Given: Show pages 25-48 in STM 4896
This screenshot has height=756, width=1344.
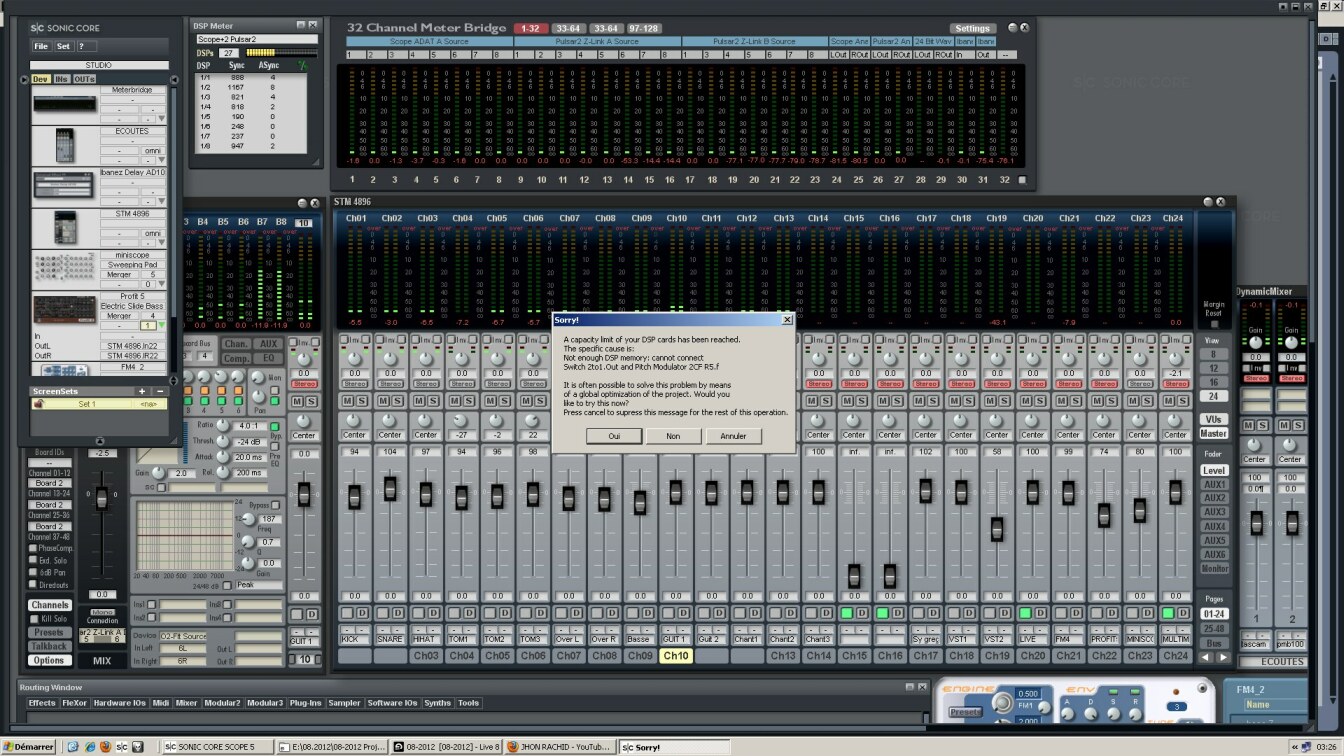Looking at the screenshot, I should tap(1214, 628).
